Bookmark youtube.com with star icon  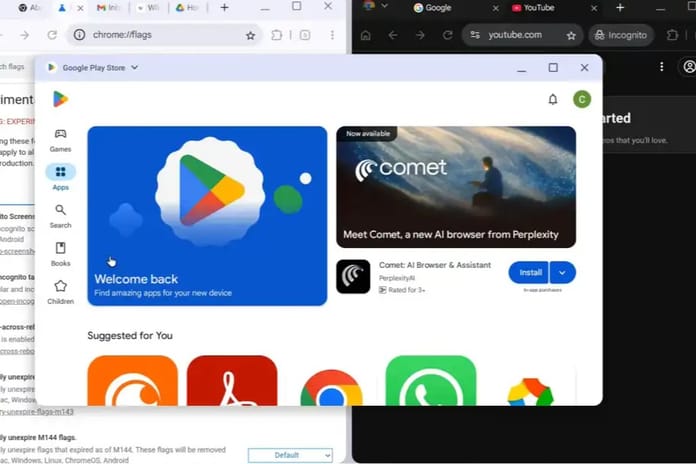[571, 35]
